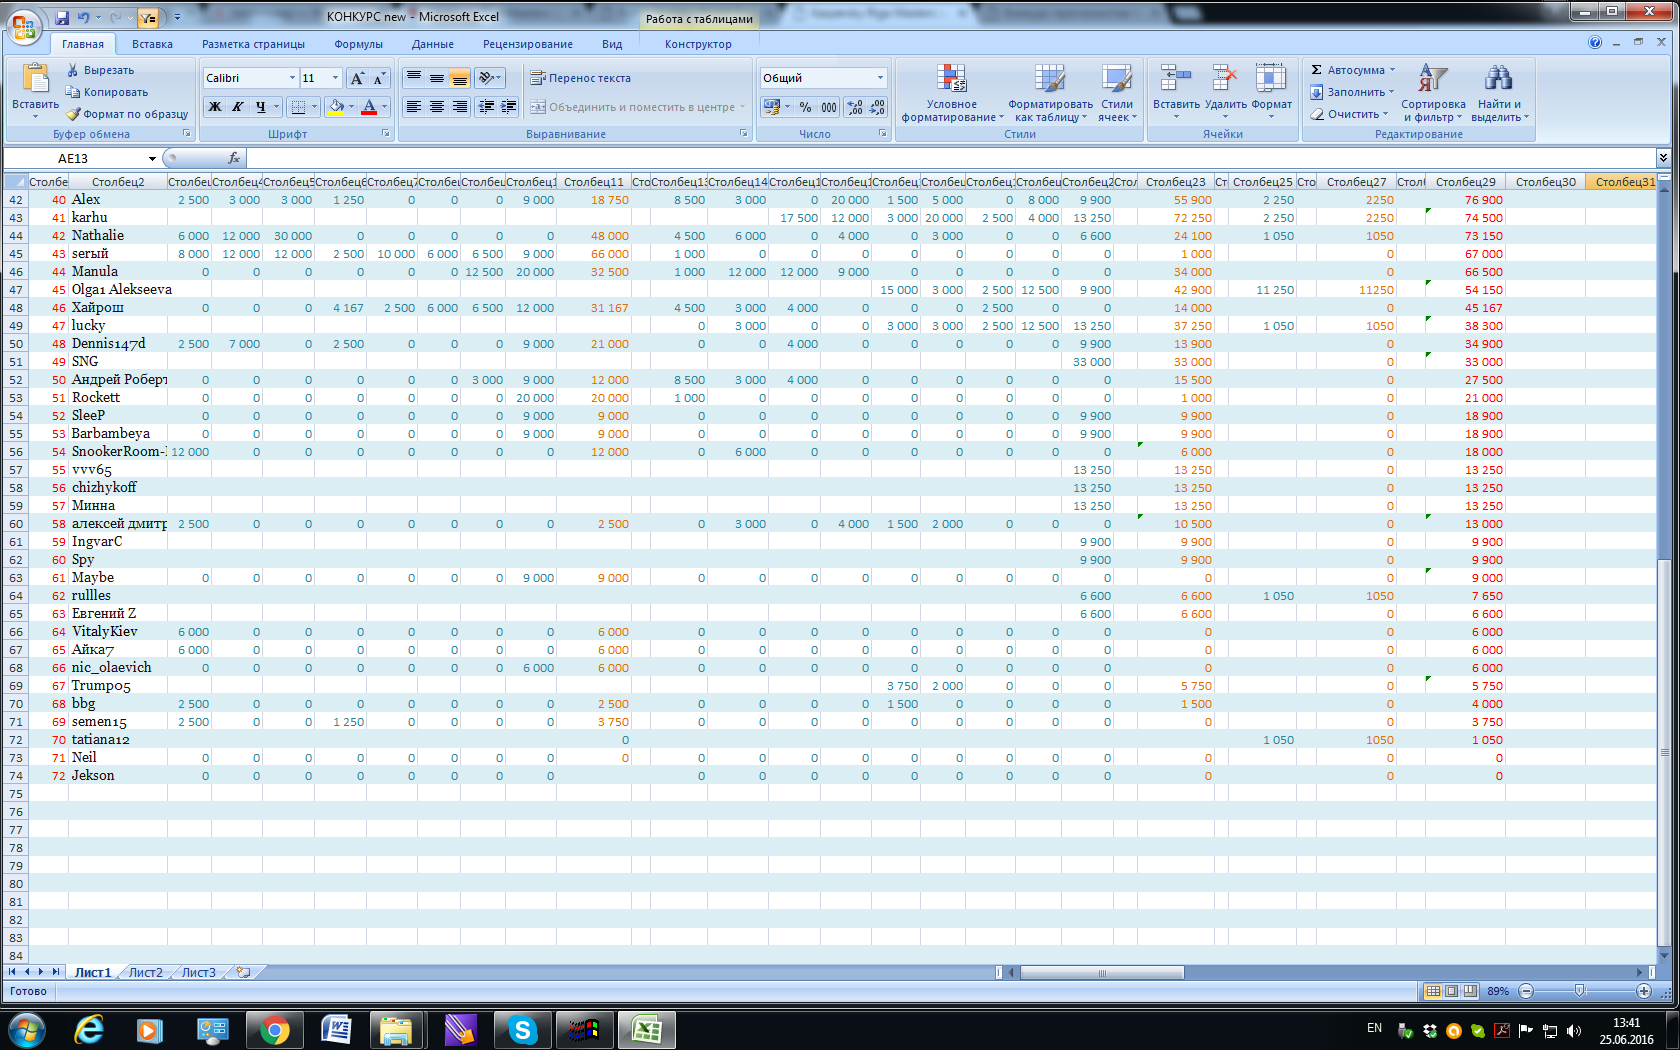Toggle italic (К) formatting
This screenshot has width=1680, height=1050.
click(x=238, y=107)
